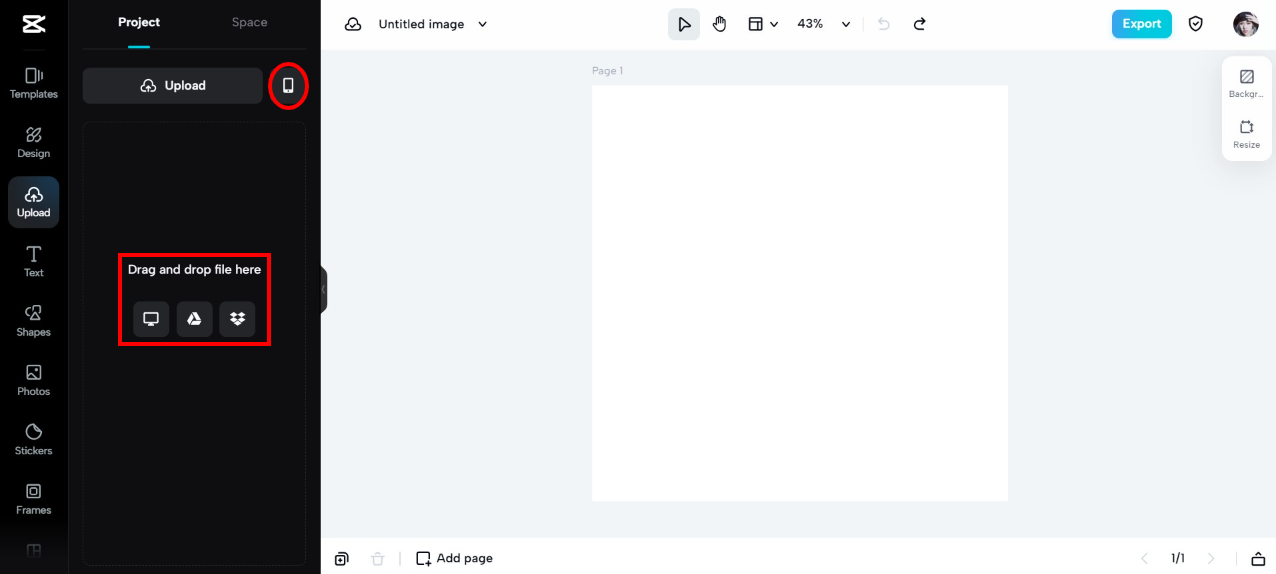Click 'Drag and drop file here' text
Screen dimensions: 1276x574
tap(194, 270)
